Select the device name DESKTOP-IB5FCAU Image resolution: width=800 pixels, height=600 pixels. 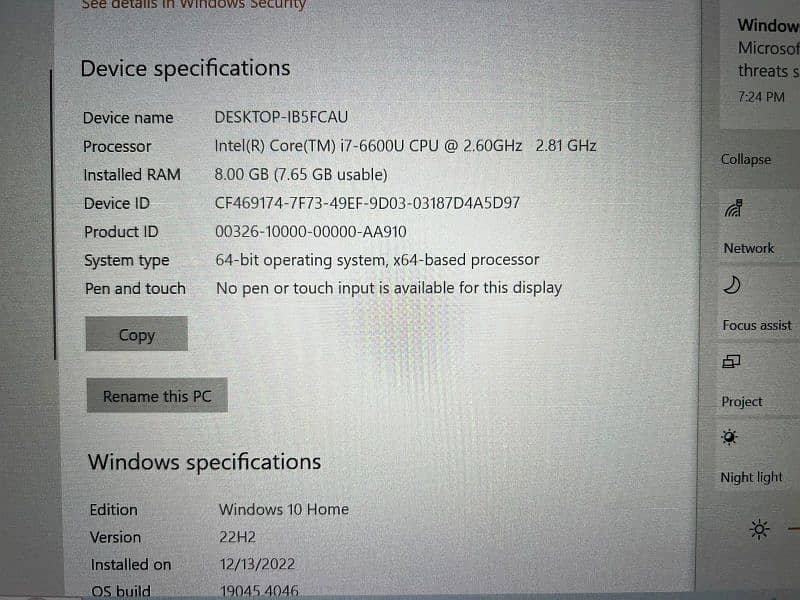(281, 117)
